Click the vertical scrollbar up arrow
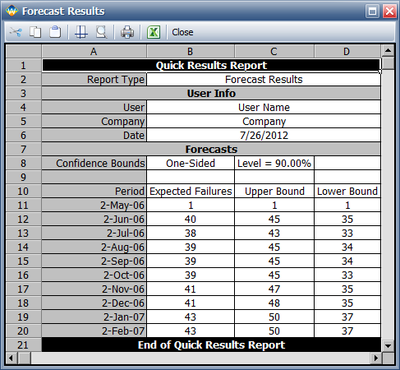Image resolution: width=400 pixels, height=370 pixels. click(x=388, y=51)
